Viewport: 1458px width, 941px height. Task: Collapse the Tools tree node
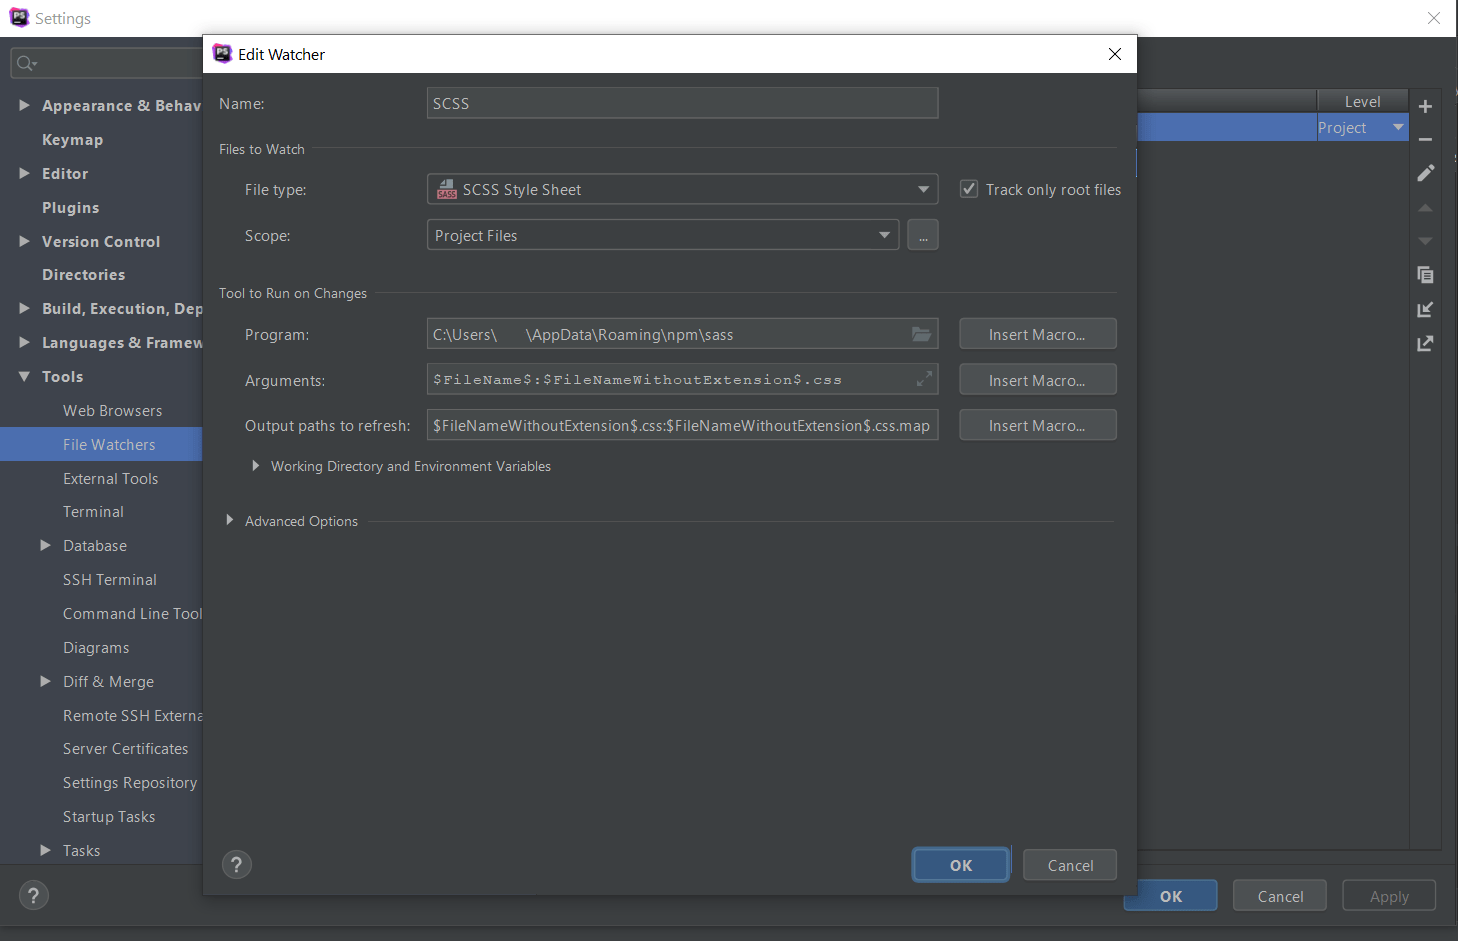(24, 376)
